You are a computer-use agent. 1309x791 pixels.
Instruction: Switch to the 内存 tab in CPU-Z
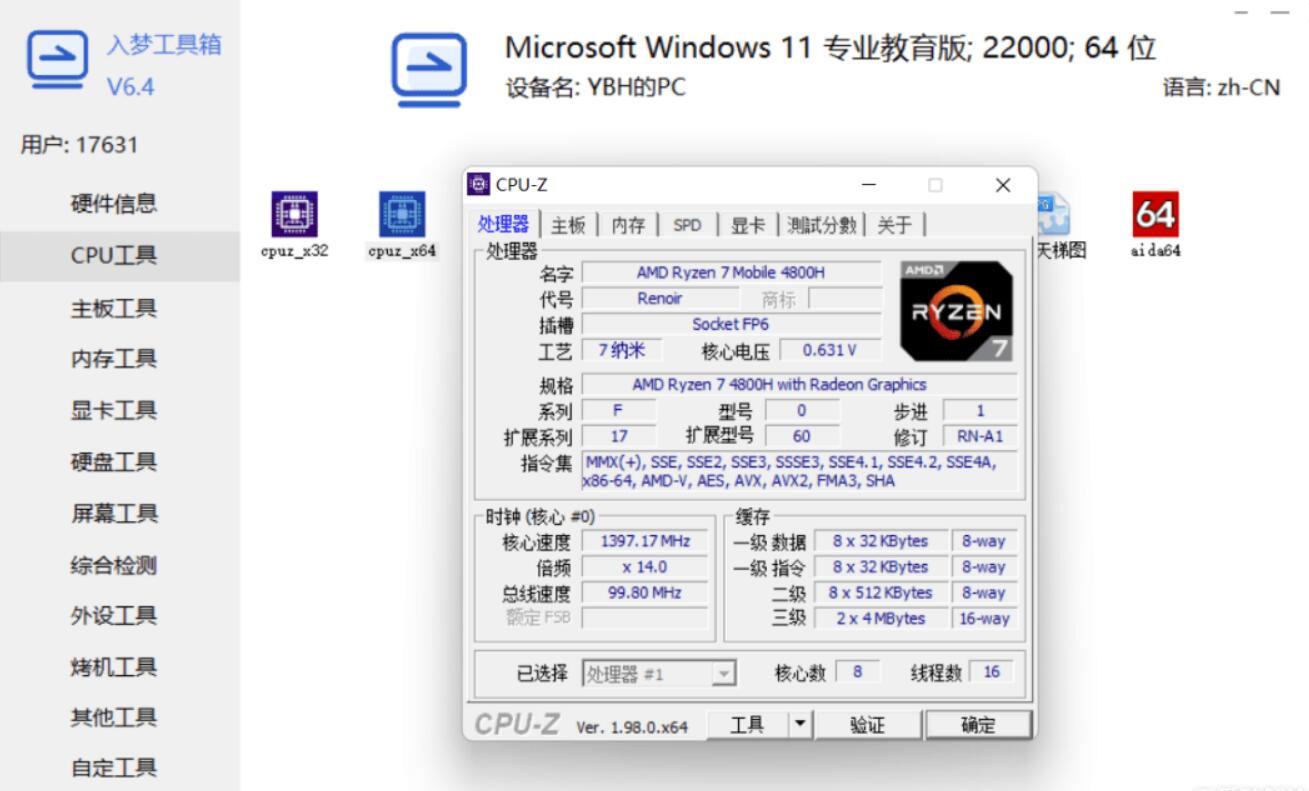(628, 225)
